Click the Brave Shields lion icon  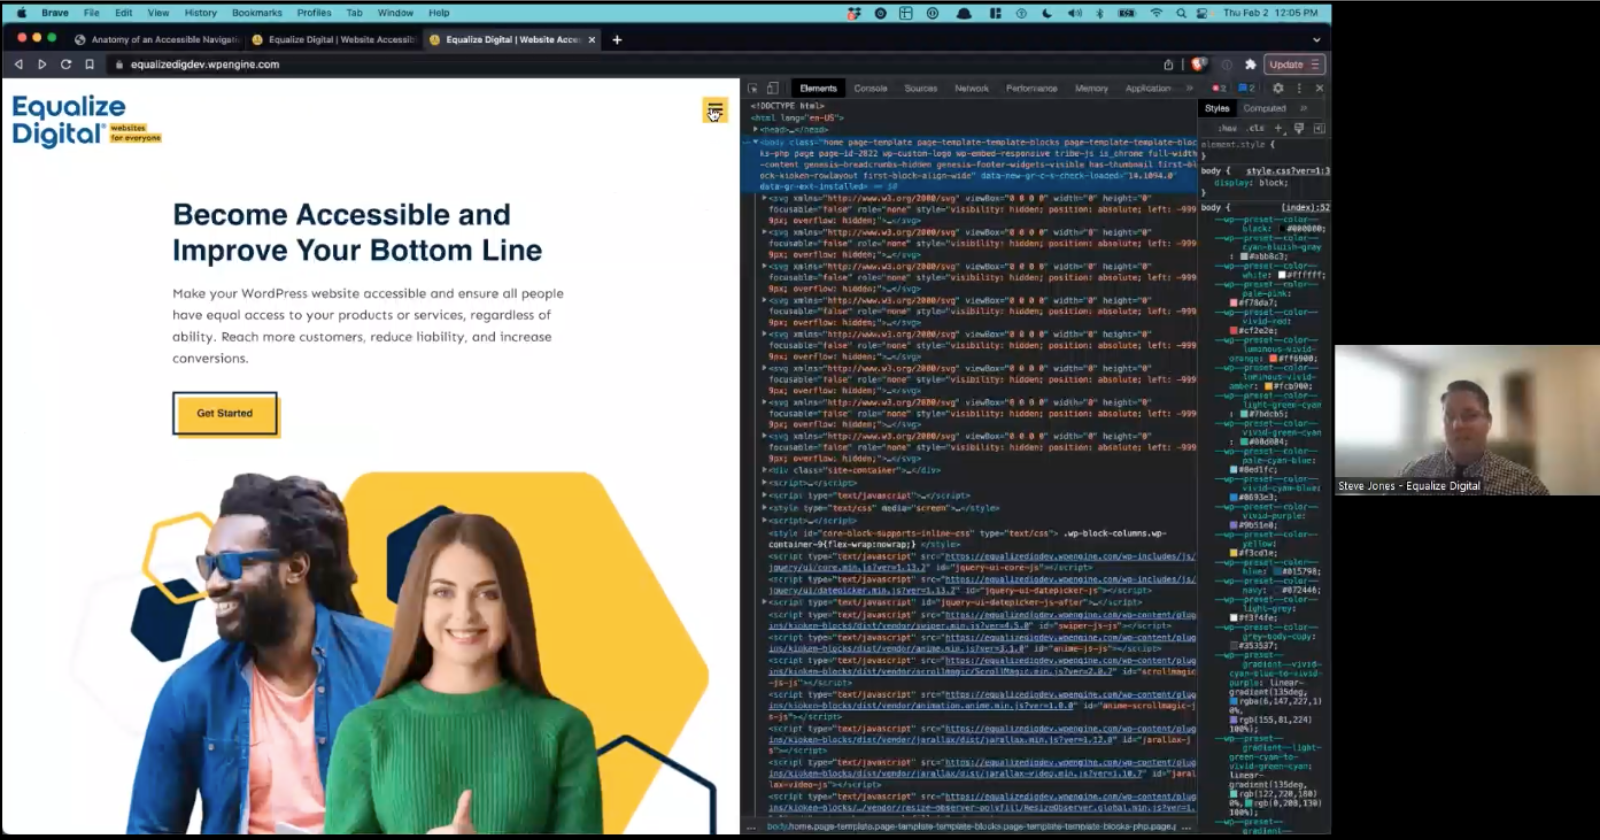coord(1199,64)
